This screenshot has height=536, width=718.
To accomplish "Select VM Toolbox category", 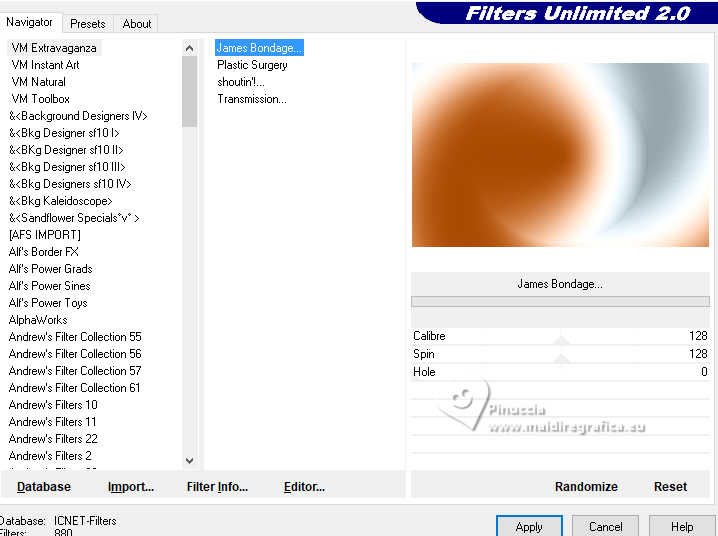I will coord(41,99).
